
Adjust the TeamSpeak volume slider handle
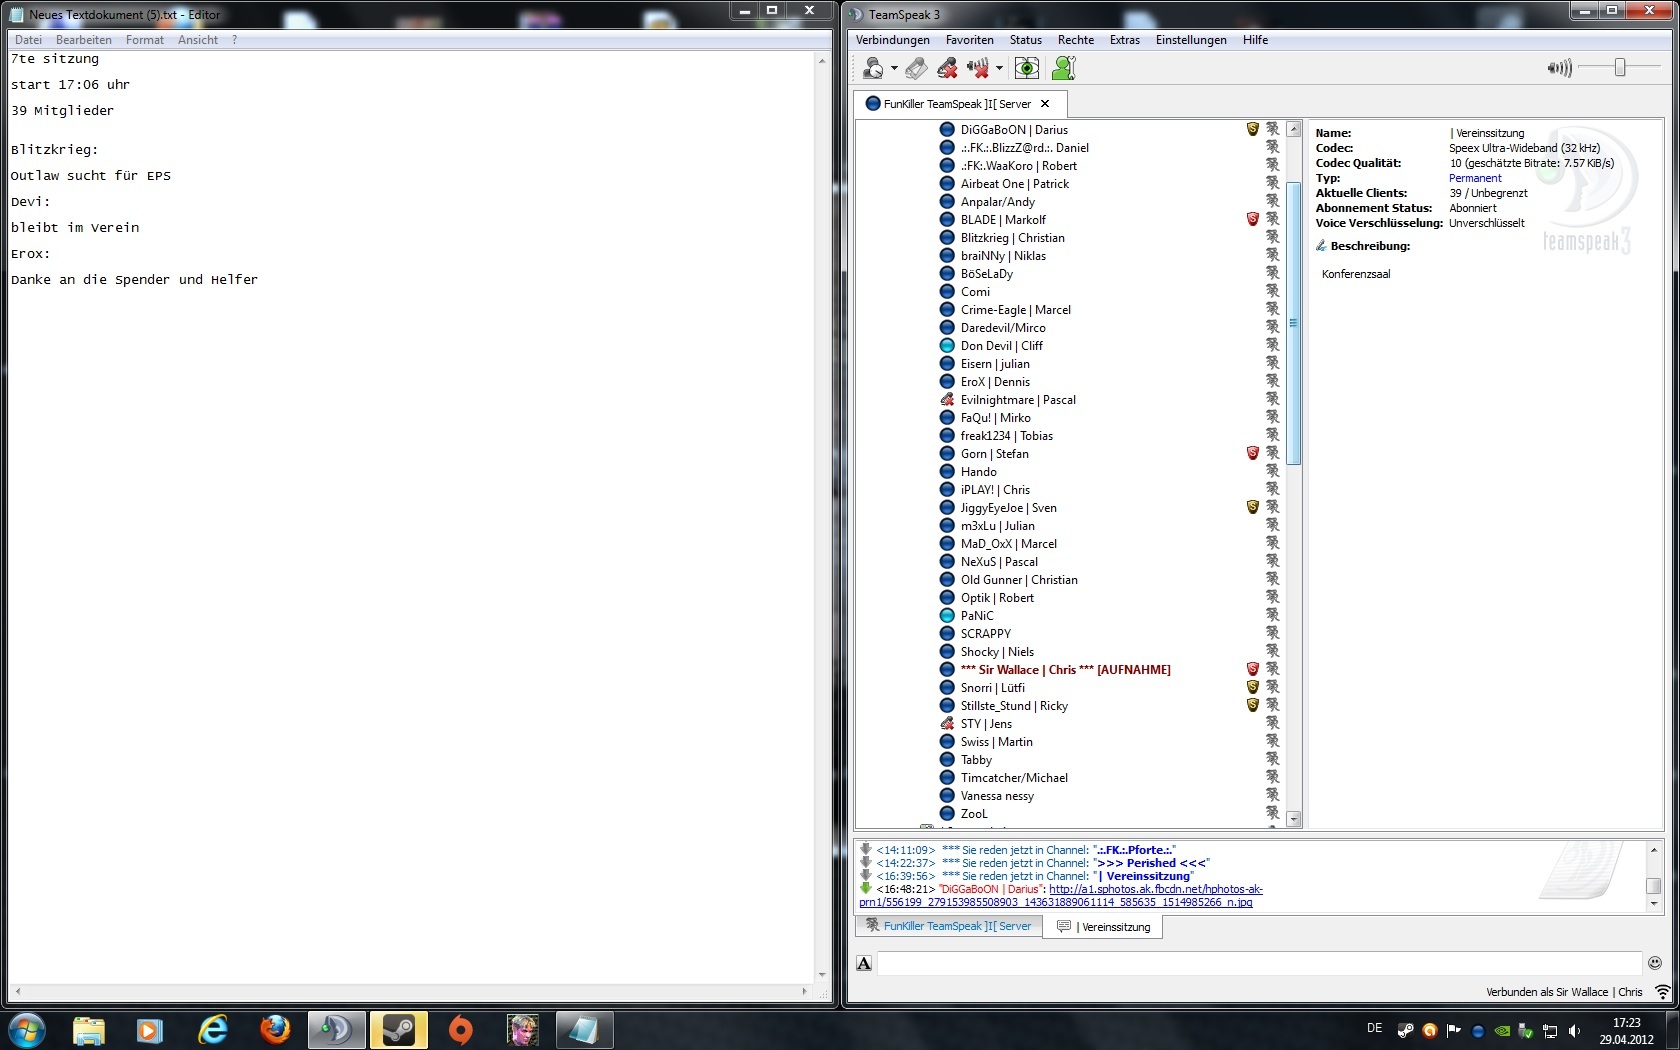[1620, 67]
